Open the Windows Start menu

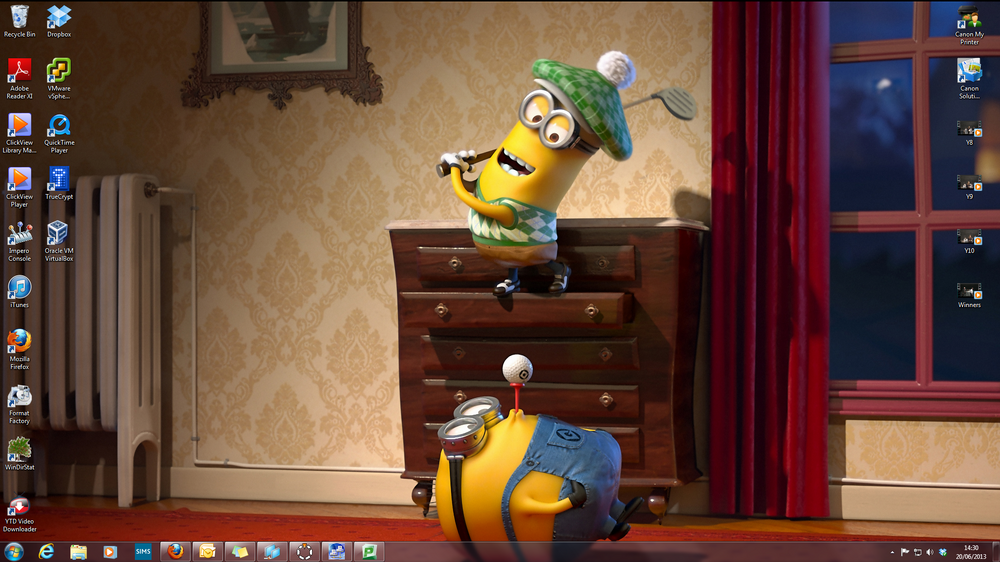pos(13,552)
